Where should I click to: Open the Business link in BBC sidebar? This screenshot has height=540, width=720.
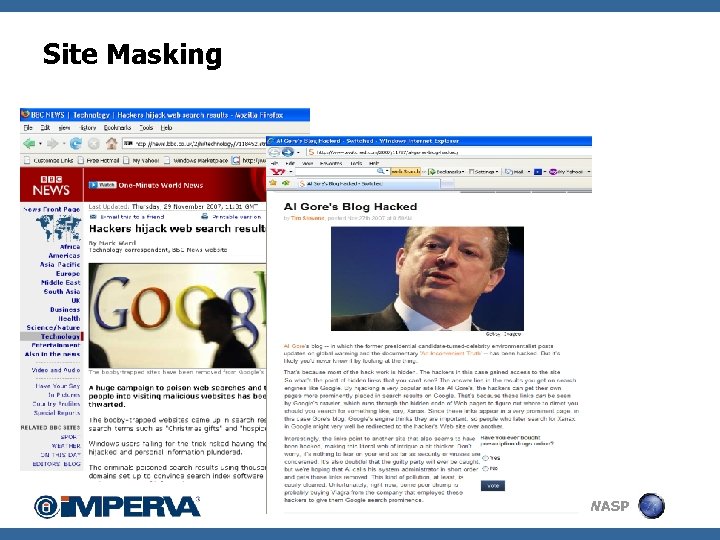click(65, 309)
